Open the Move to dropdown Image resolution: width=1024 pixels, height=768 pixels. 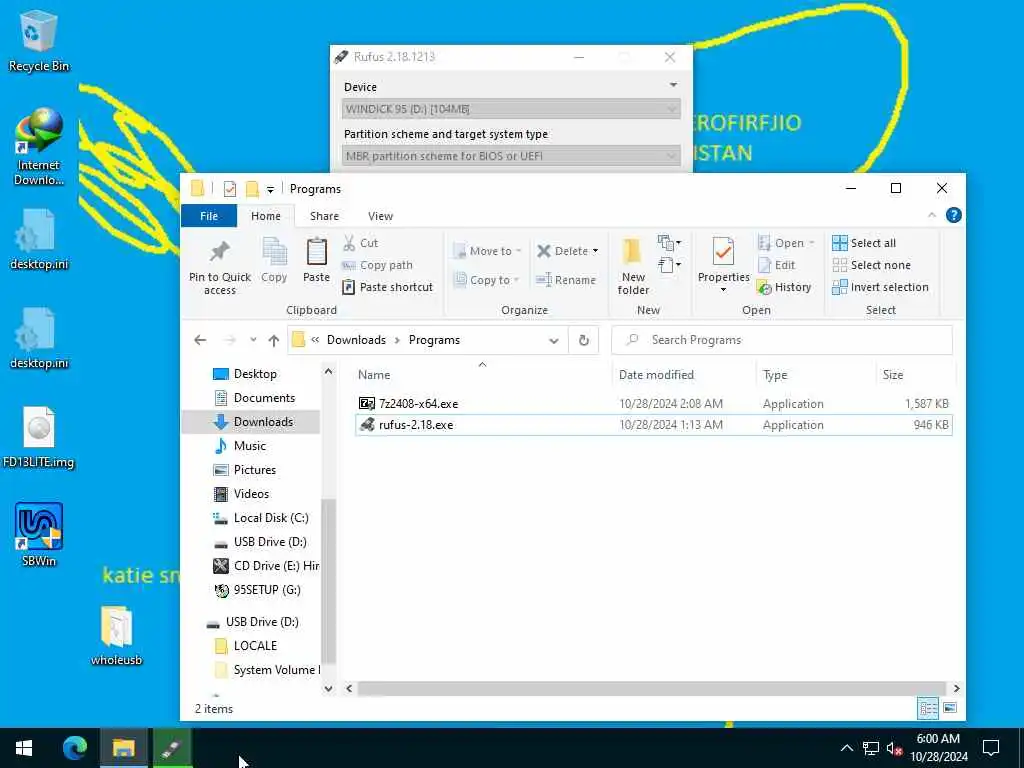(488, 251)
